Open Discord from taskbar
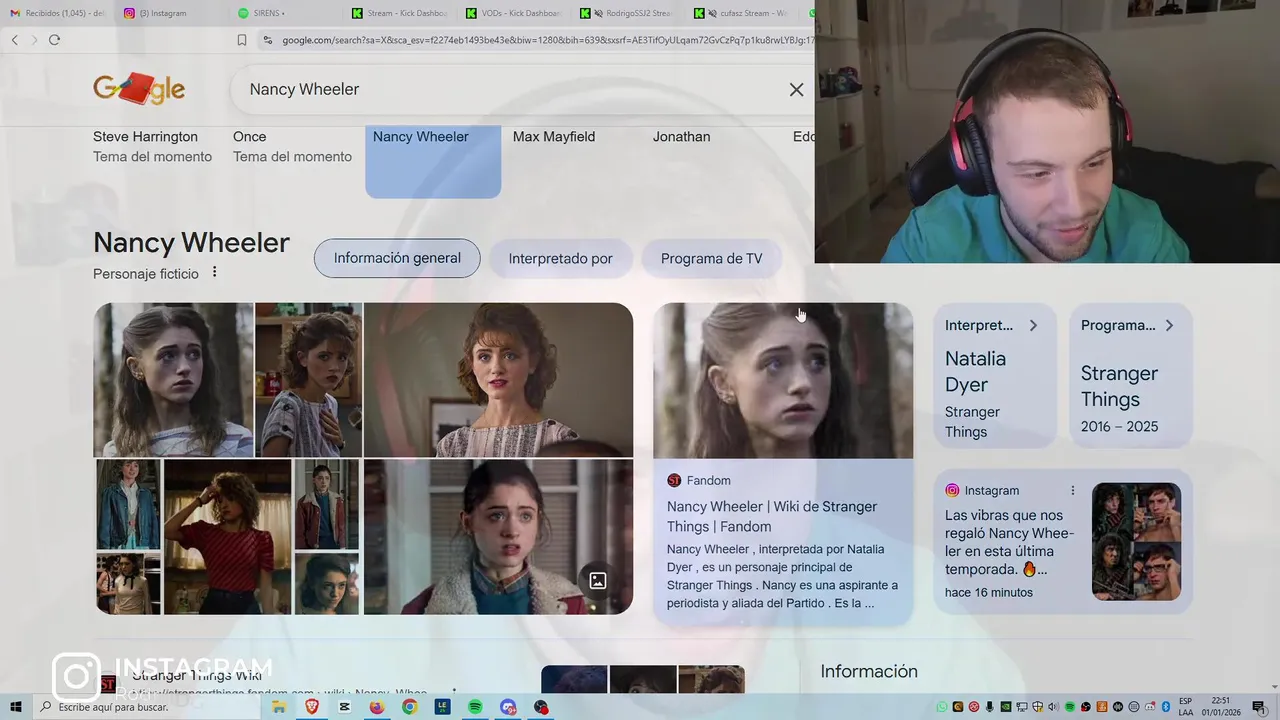 [508, 707]
